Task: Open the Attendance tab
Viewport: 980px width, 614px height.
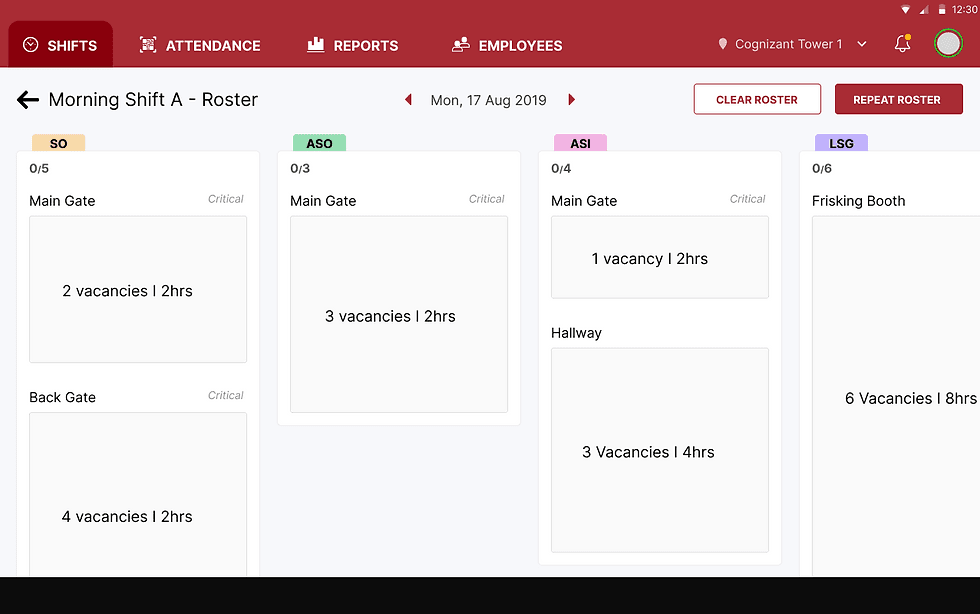Action: (x=200, y=45)
